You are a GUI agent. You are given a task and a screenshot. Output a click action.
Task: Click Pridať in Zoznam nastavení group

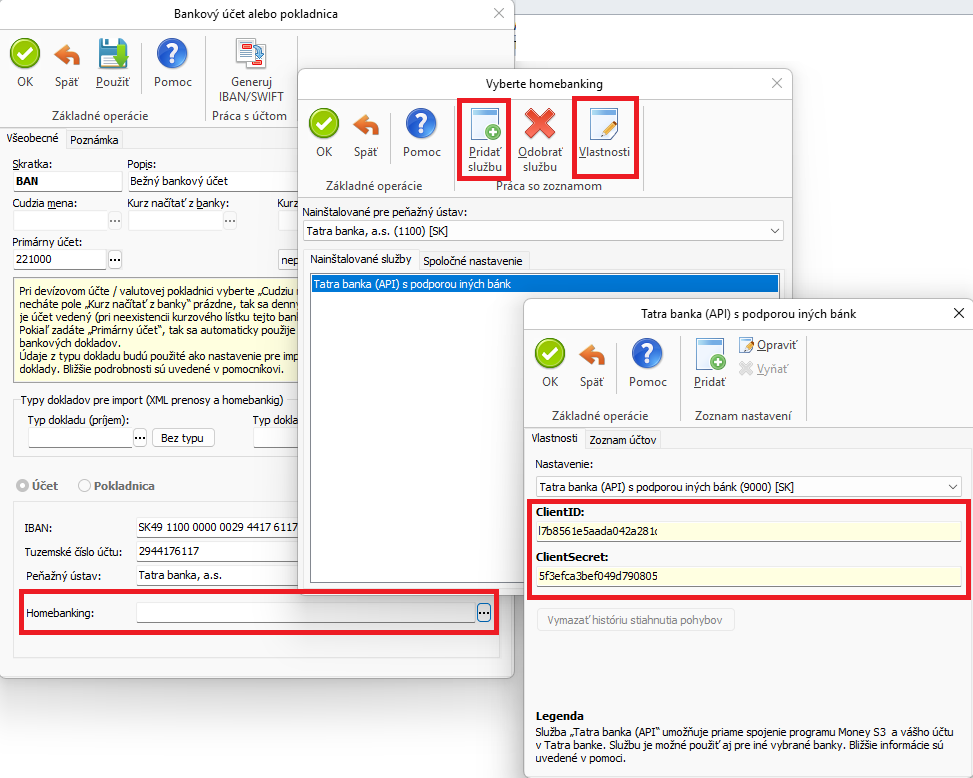click(x=709, y=357)
